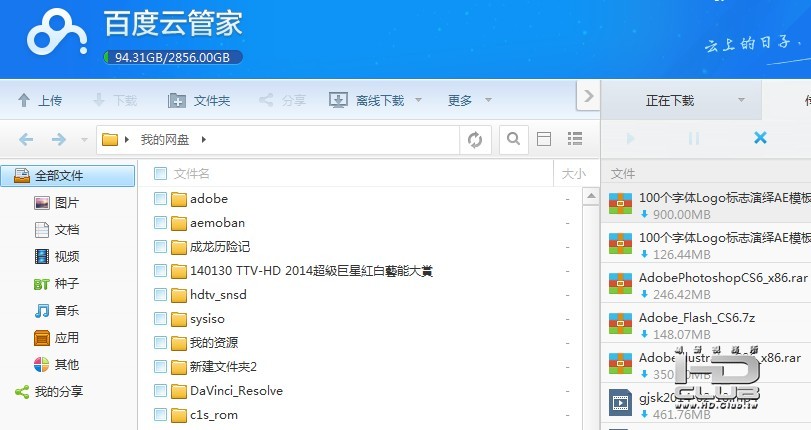Viewport: 811px width, 430px height.
Task: Check the 新建文件夹2 folder checkbox
Action: (x=160, y=367)
